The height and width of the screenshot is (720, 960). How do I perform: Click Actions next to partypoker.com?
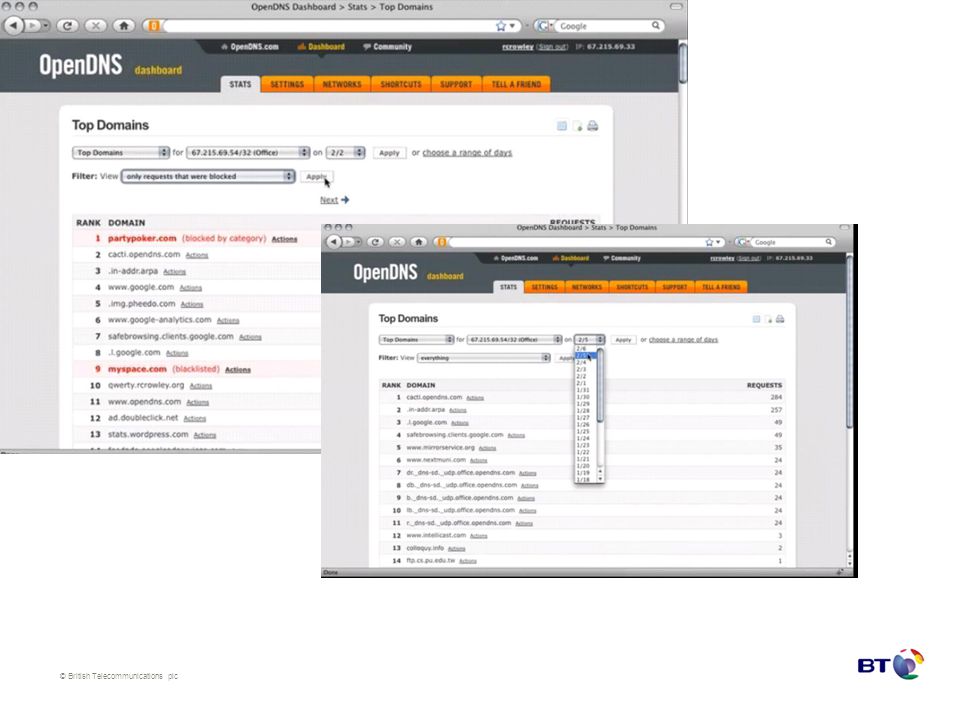(284, 239)
